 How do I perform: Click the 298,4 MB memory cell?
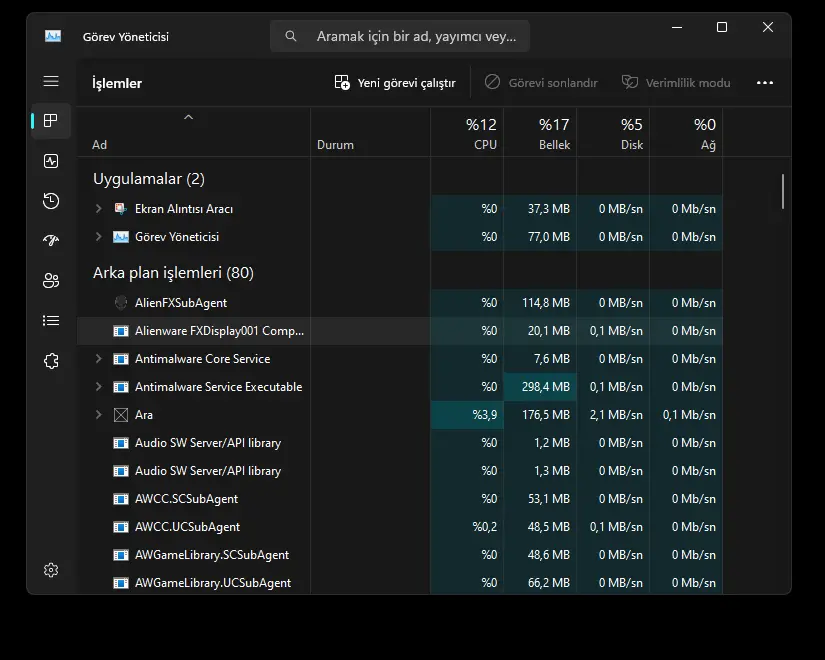coord(540,387)
